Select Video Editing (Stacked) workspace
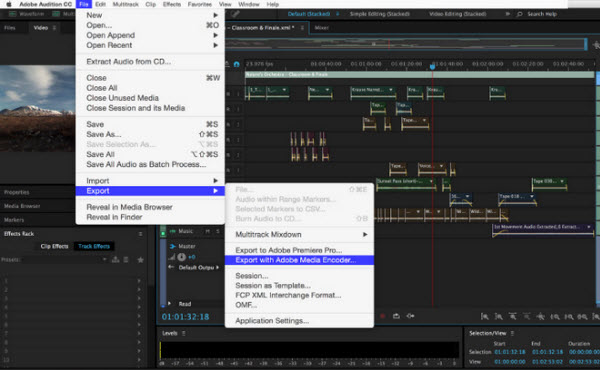Screen dimensions: 600x370 [458, 14]
